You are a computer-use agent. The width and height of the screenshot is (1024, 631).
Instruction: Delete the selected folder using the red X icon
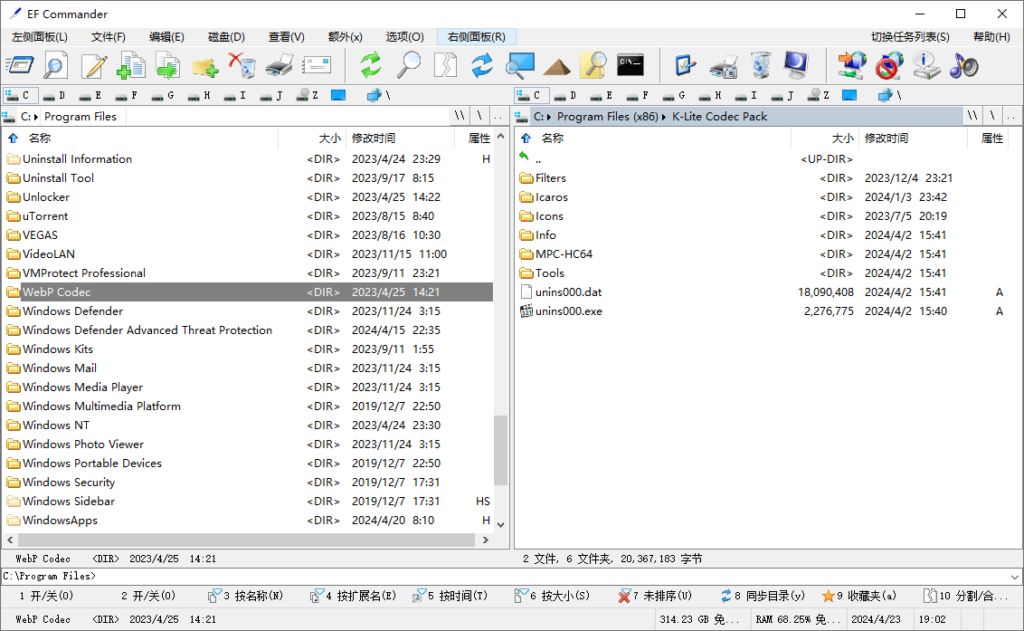[x=244, y=66]
